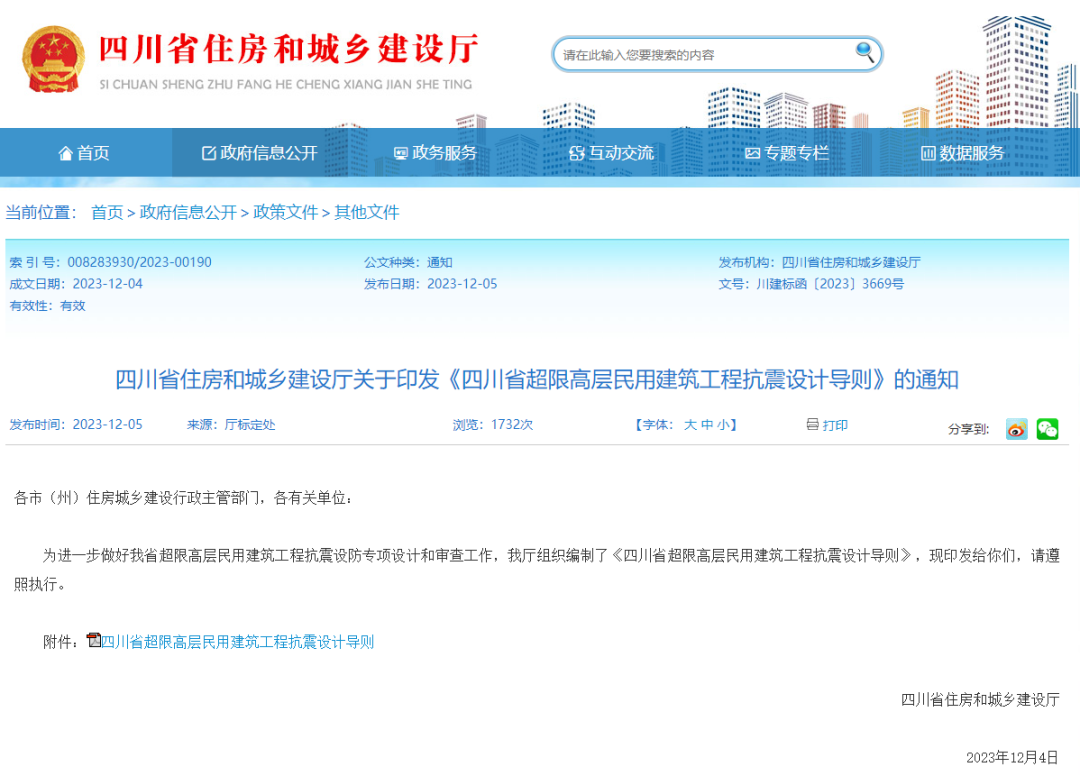Viewport: 1080px width, 776px height.
Task: Click the PDF attachment icon
Action: pos(94,641)
